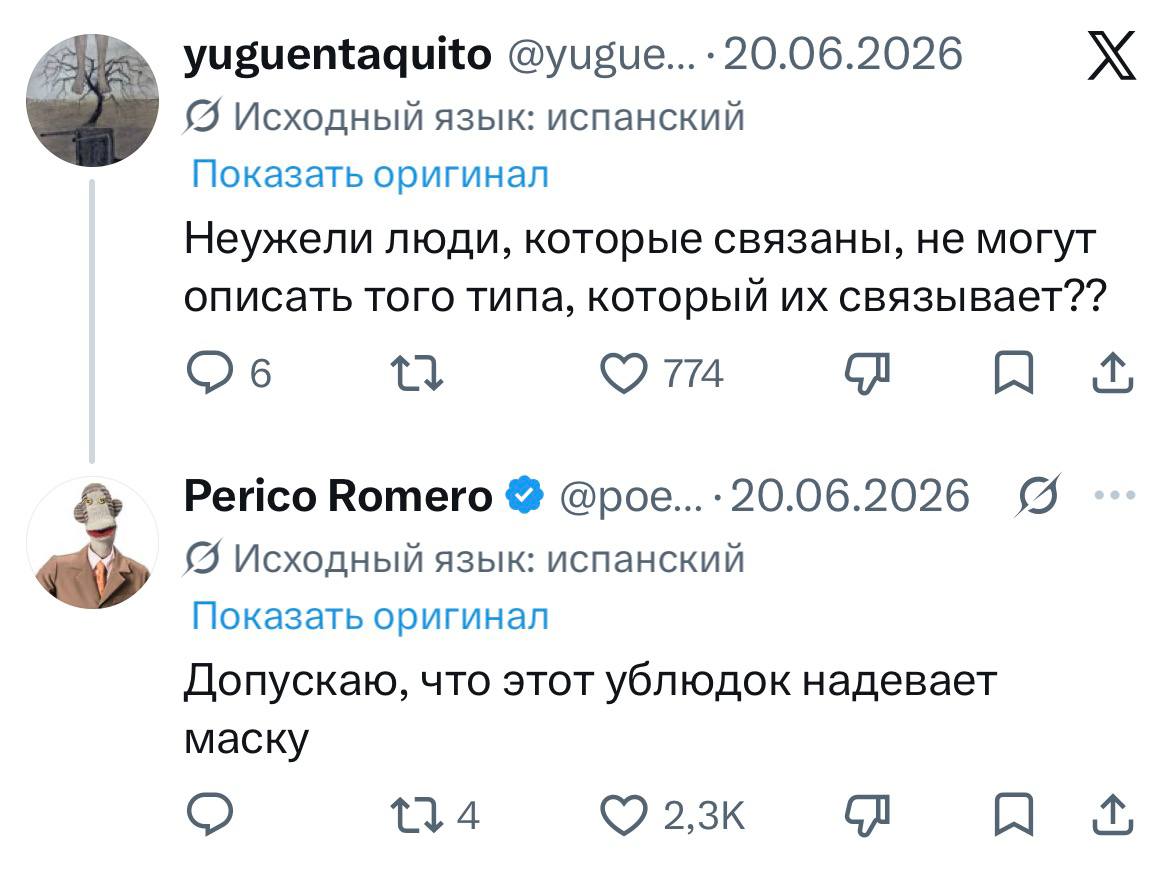The width and height of the screenshot is (1169, 881).
Task: Click the Grok icon beside Perico's tweet date
Action: (1038, 494)
